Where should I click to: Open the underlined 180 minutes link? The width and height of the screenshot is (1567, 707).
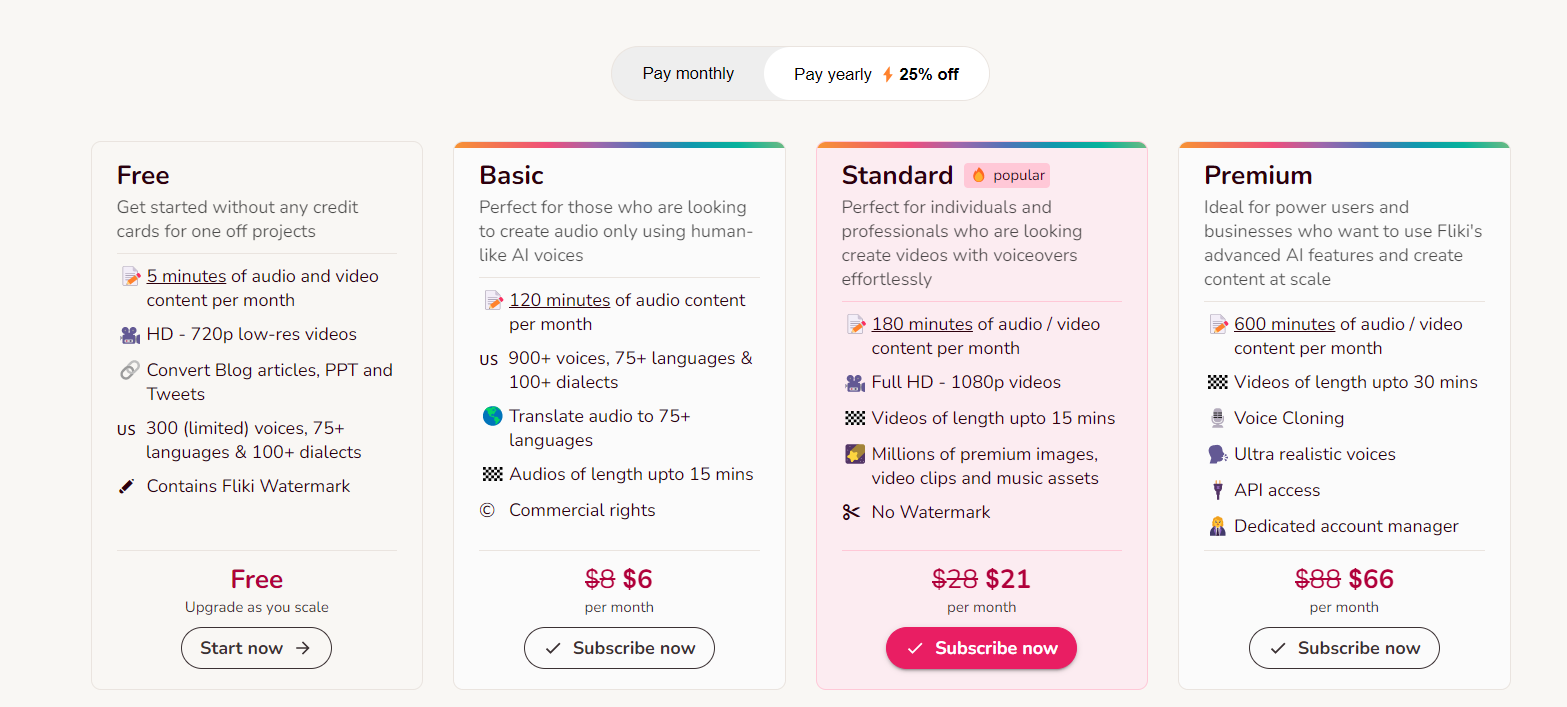pos(922,324)
